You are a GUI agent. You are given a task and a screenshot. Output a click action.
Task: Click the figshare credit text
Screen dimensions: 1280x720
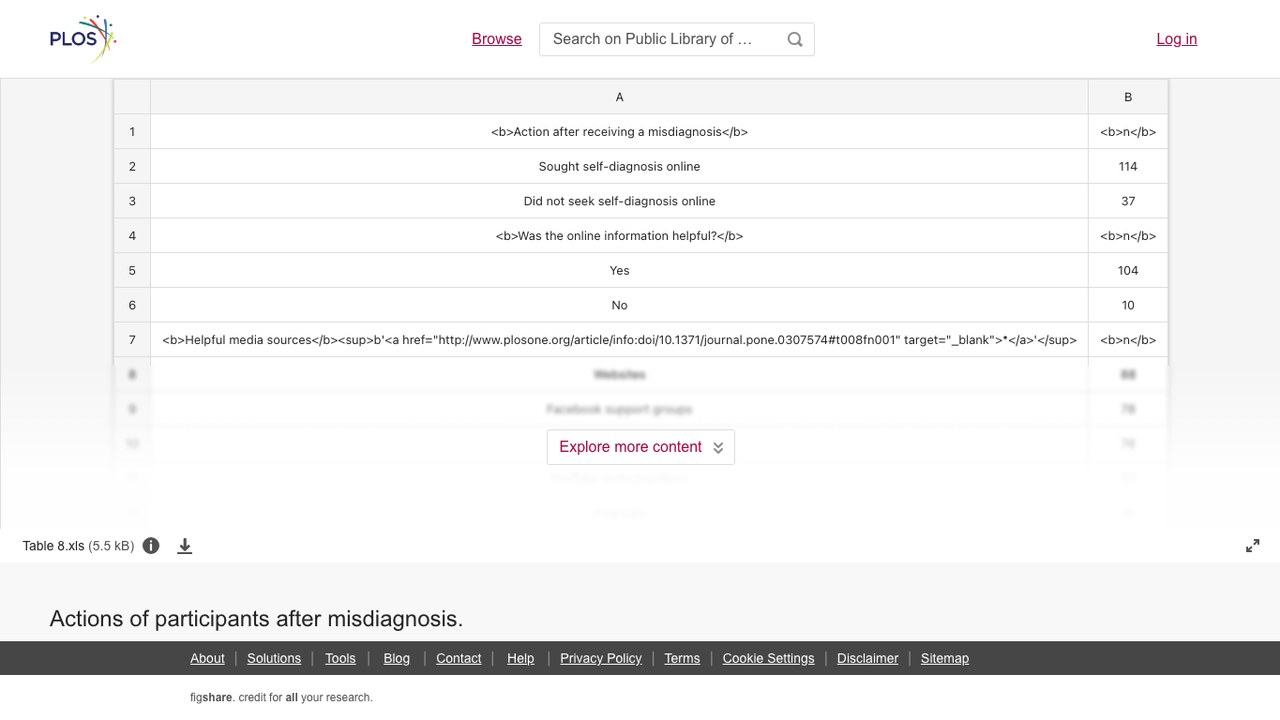[x=281, y=698]
